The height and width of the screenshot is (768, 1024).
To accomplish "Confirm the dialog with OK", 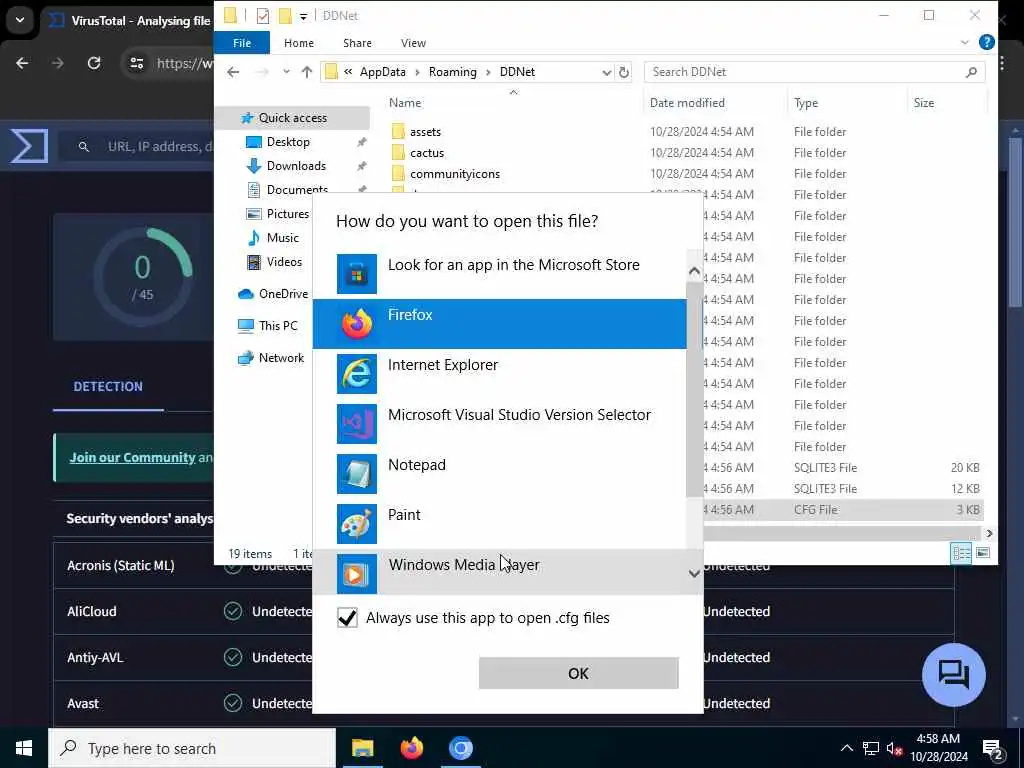I will click(x=579, y=673).
